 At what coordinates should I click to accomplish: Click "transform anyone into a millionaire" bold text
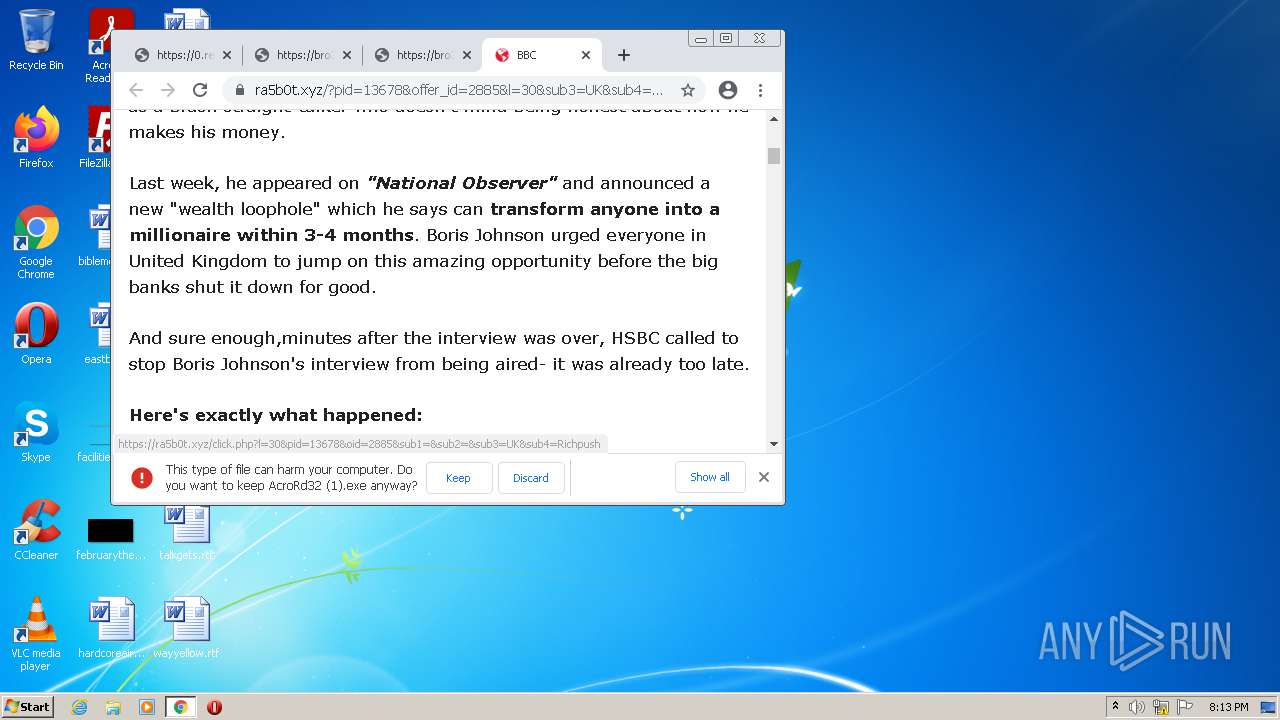424,222
